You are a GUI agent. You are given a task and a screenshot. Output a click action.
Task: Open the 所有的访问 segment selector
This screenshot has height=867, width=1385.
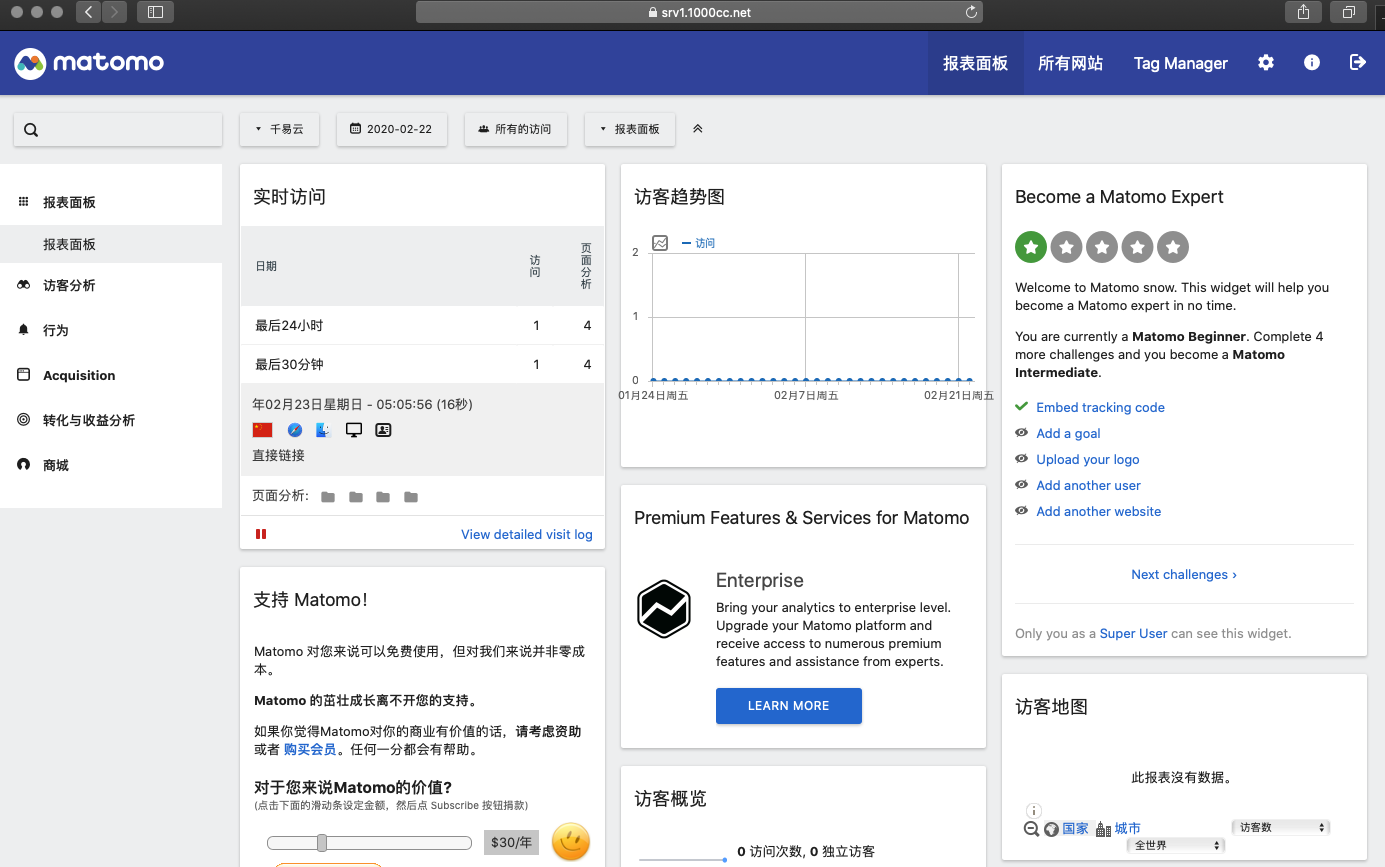(515, 129)
